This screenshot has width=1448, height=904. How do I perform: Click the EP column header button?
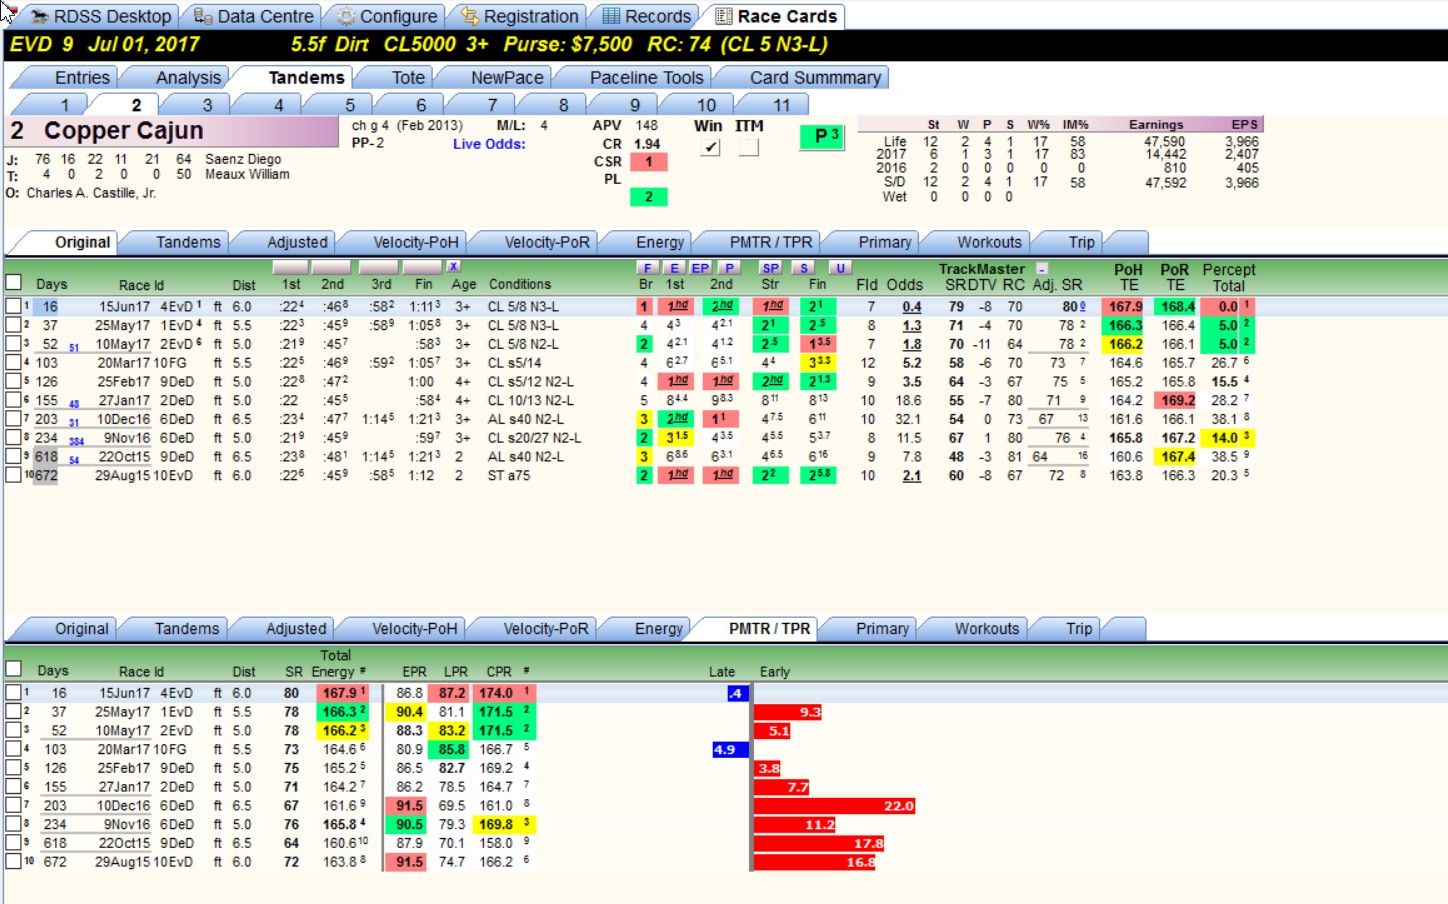[700, 268]
